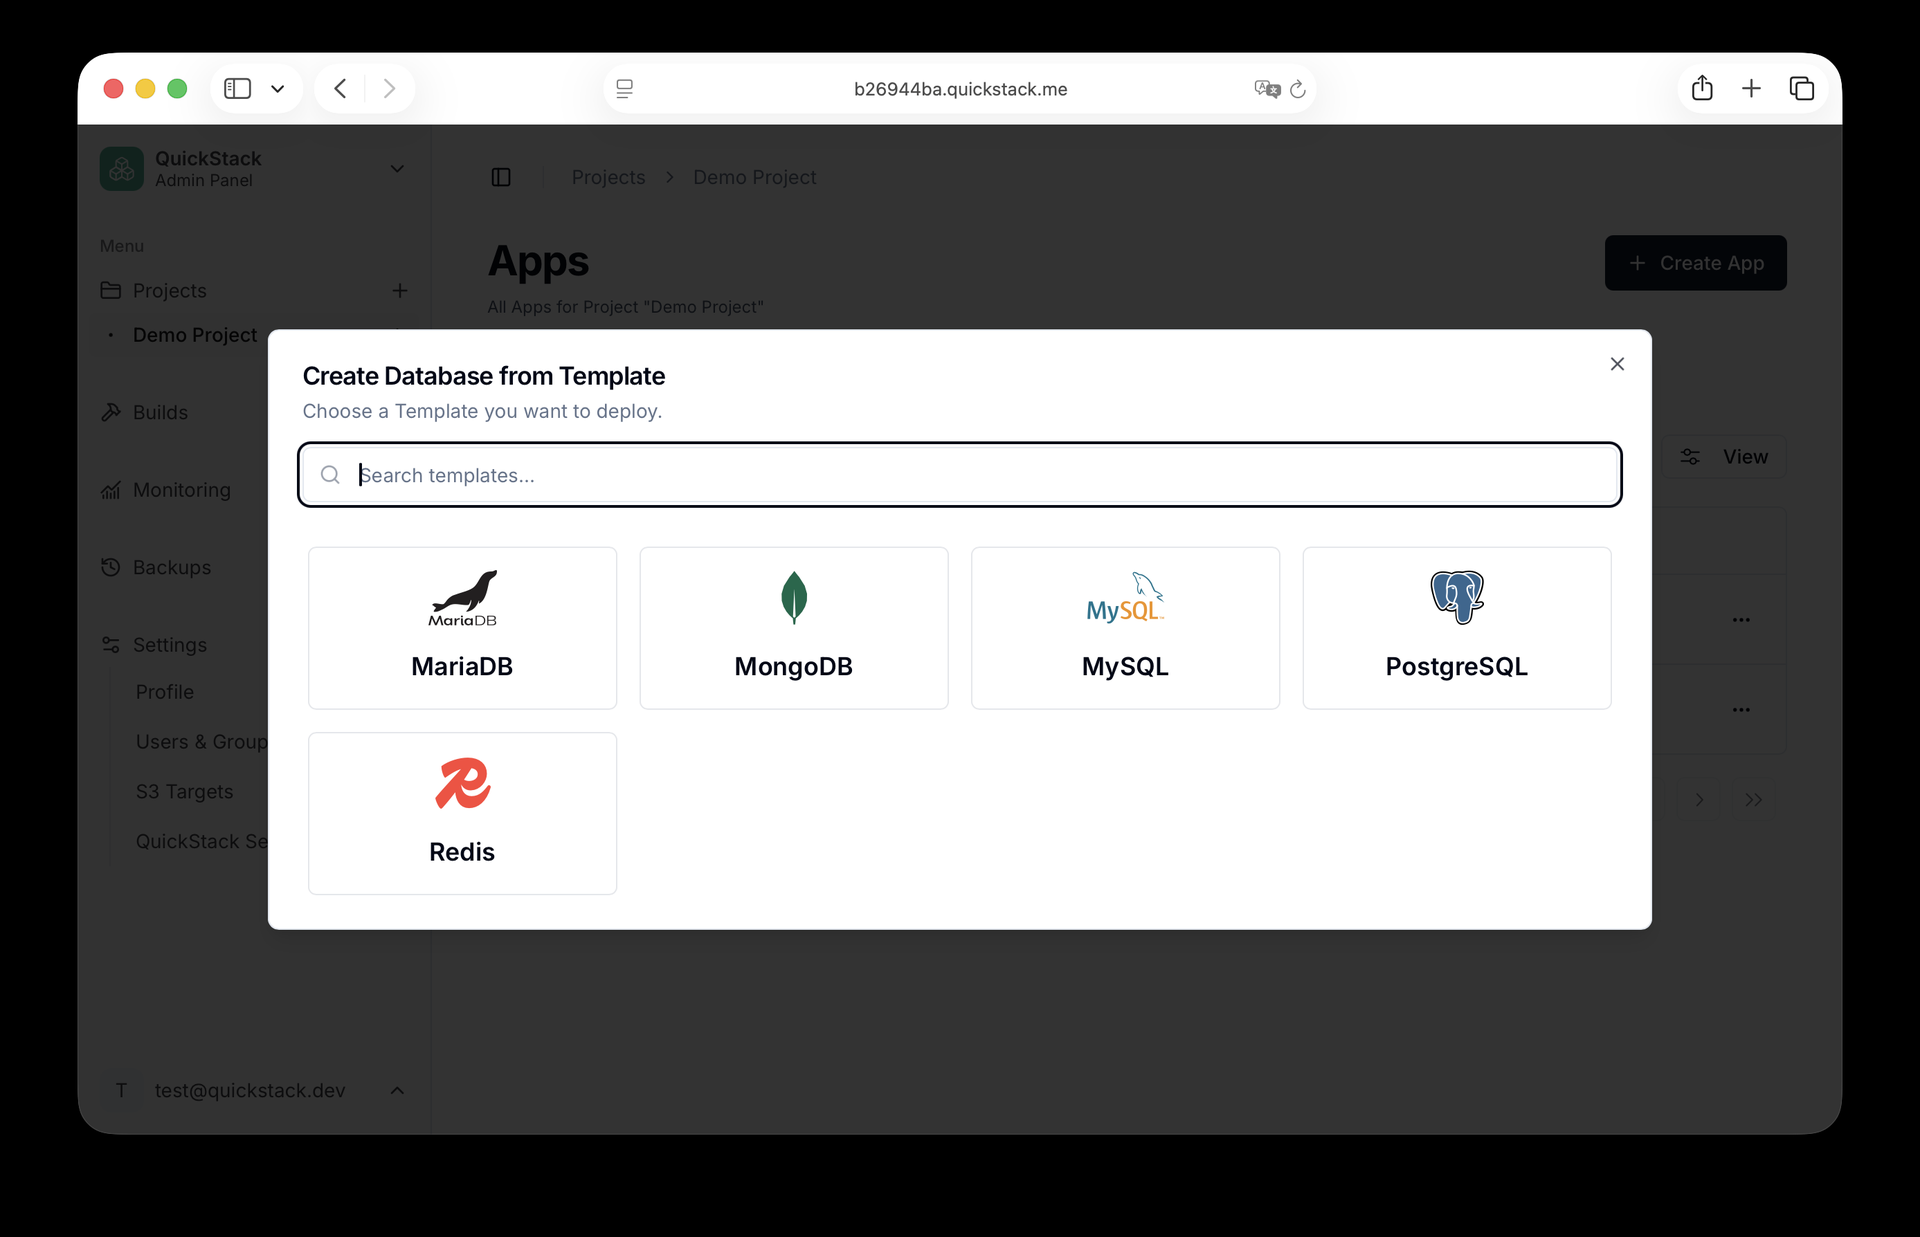Click the search magnifier icon in dialog
Image resolution: width=1920 pixels, height=1237 pixels.
330,475
